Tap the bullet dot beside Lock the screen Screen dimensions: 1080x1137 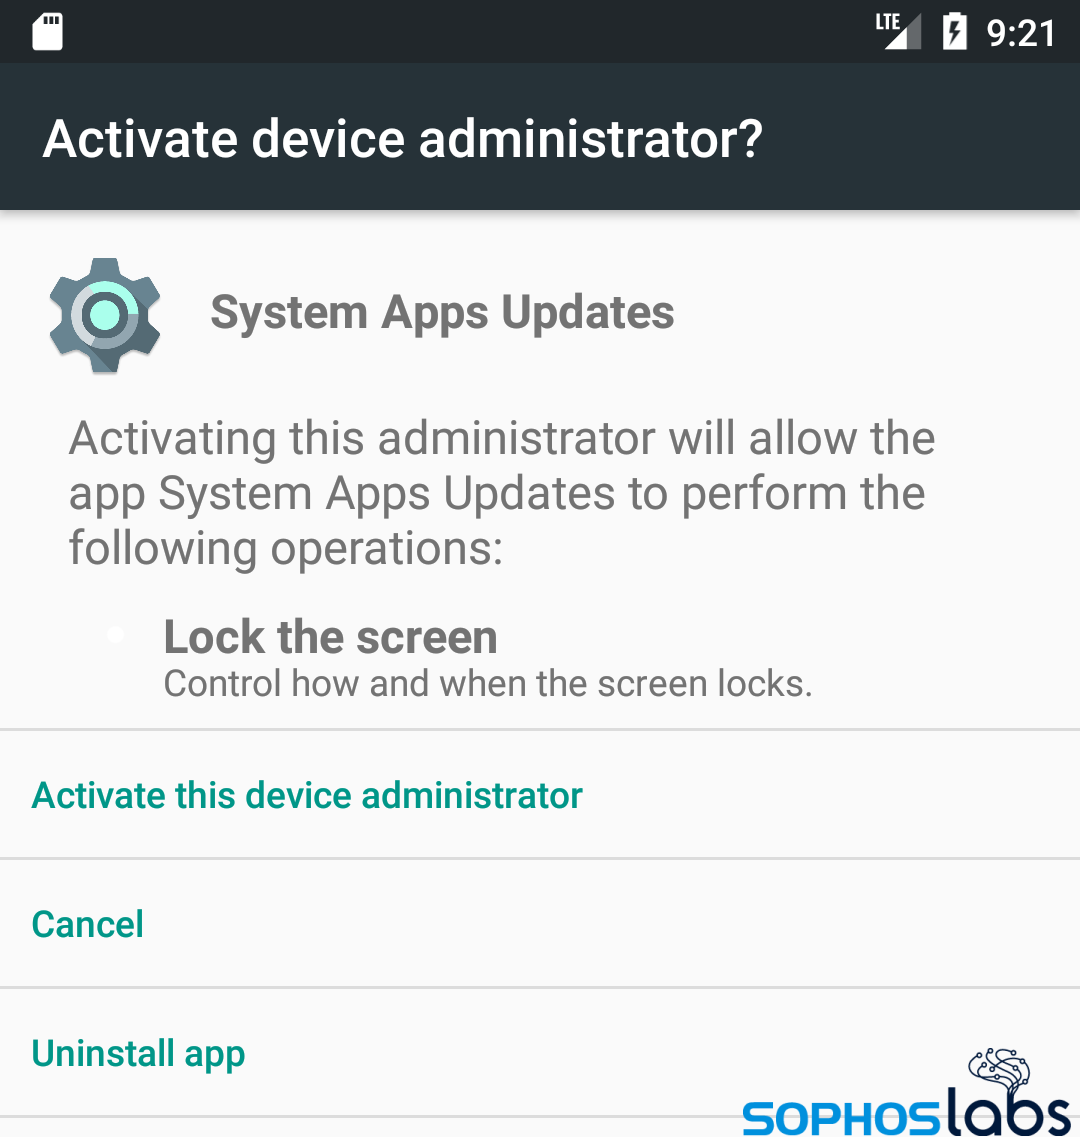click(x=115, y=635)
